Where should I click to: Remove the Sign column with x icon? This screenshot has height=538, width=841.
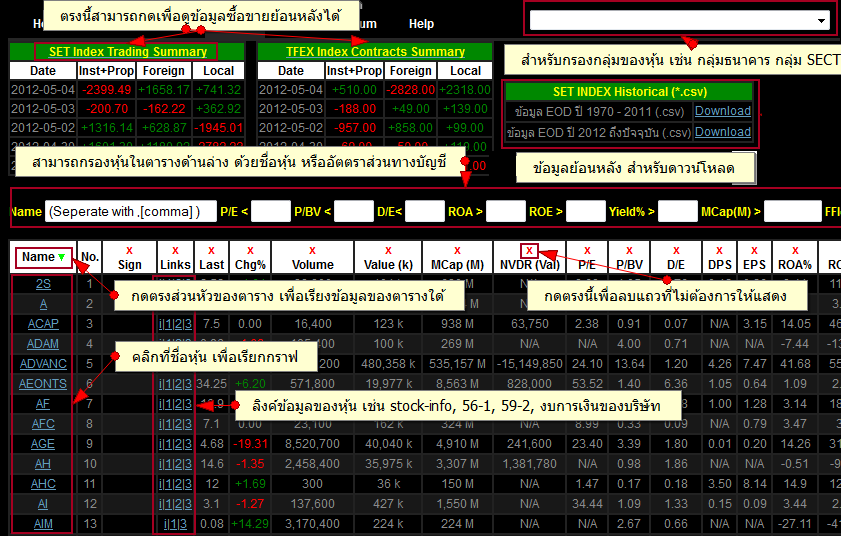[130, 250]
